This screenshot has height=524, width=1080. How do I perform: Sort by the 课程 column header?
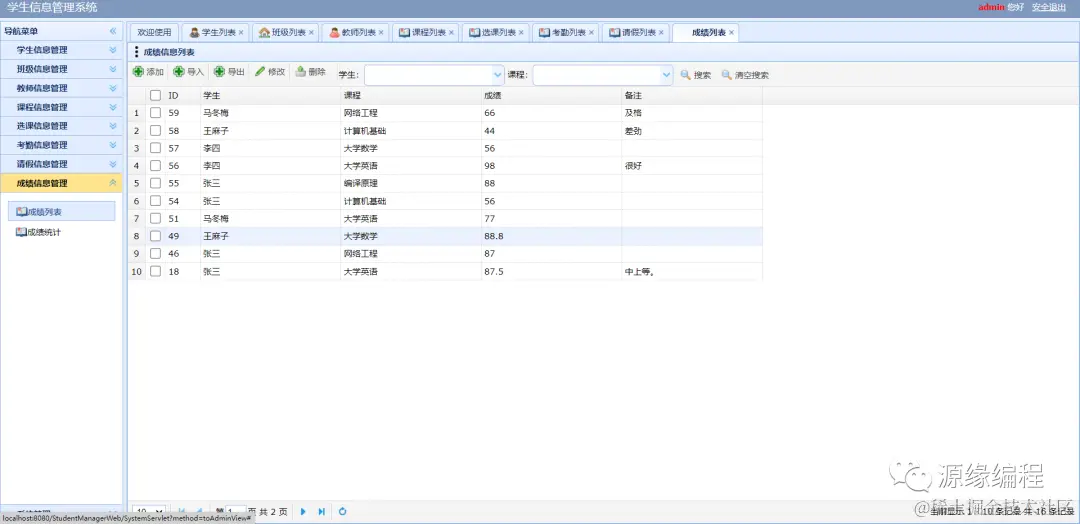[x=411, y=96]
